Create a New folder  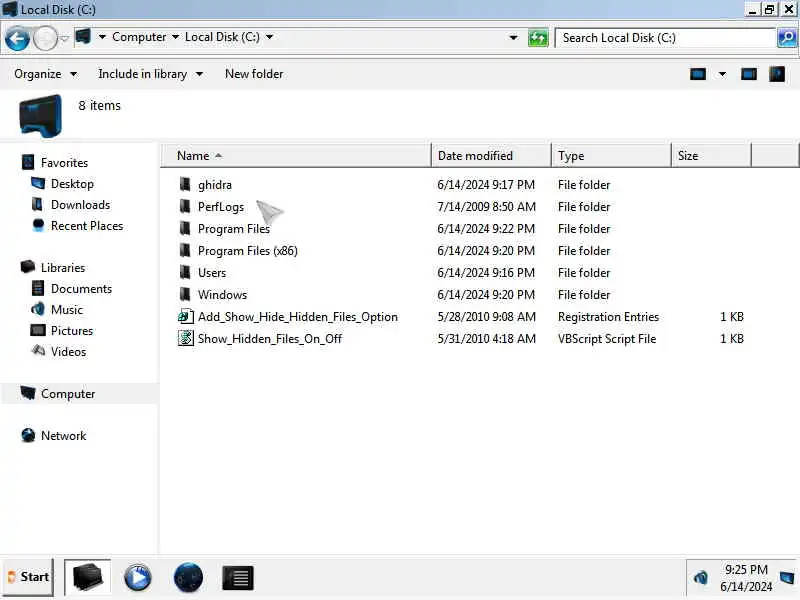click(254, 74)
